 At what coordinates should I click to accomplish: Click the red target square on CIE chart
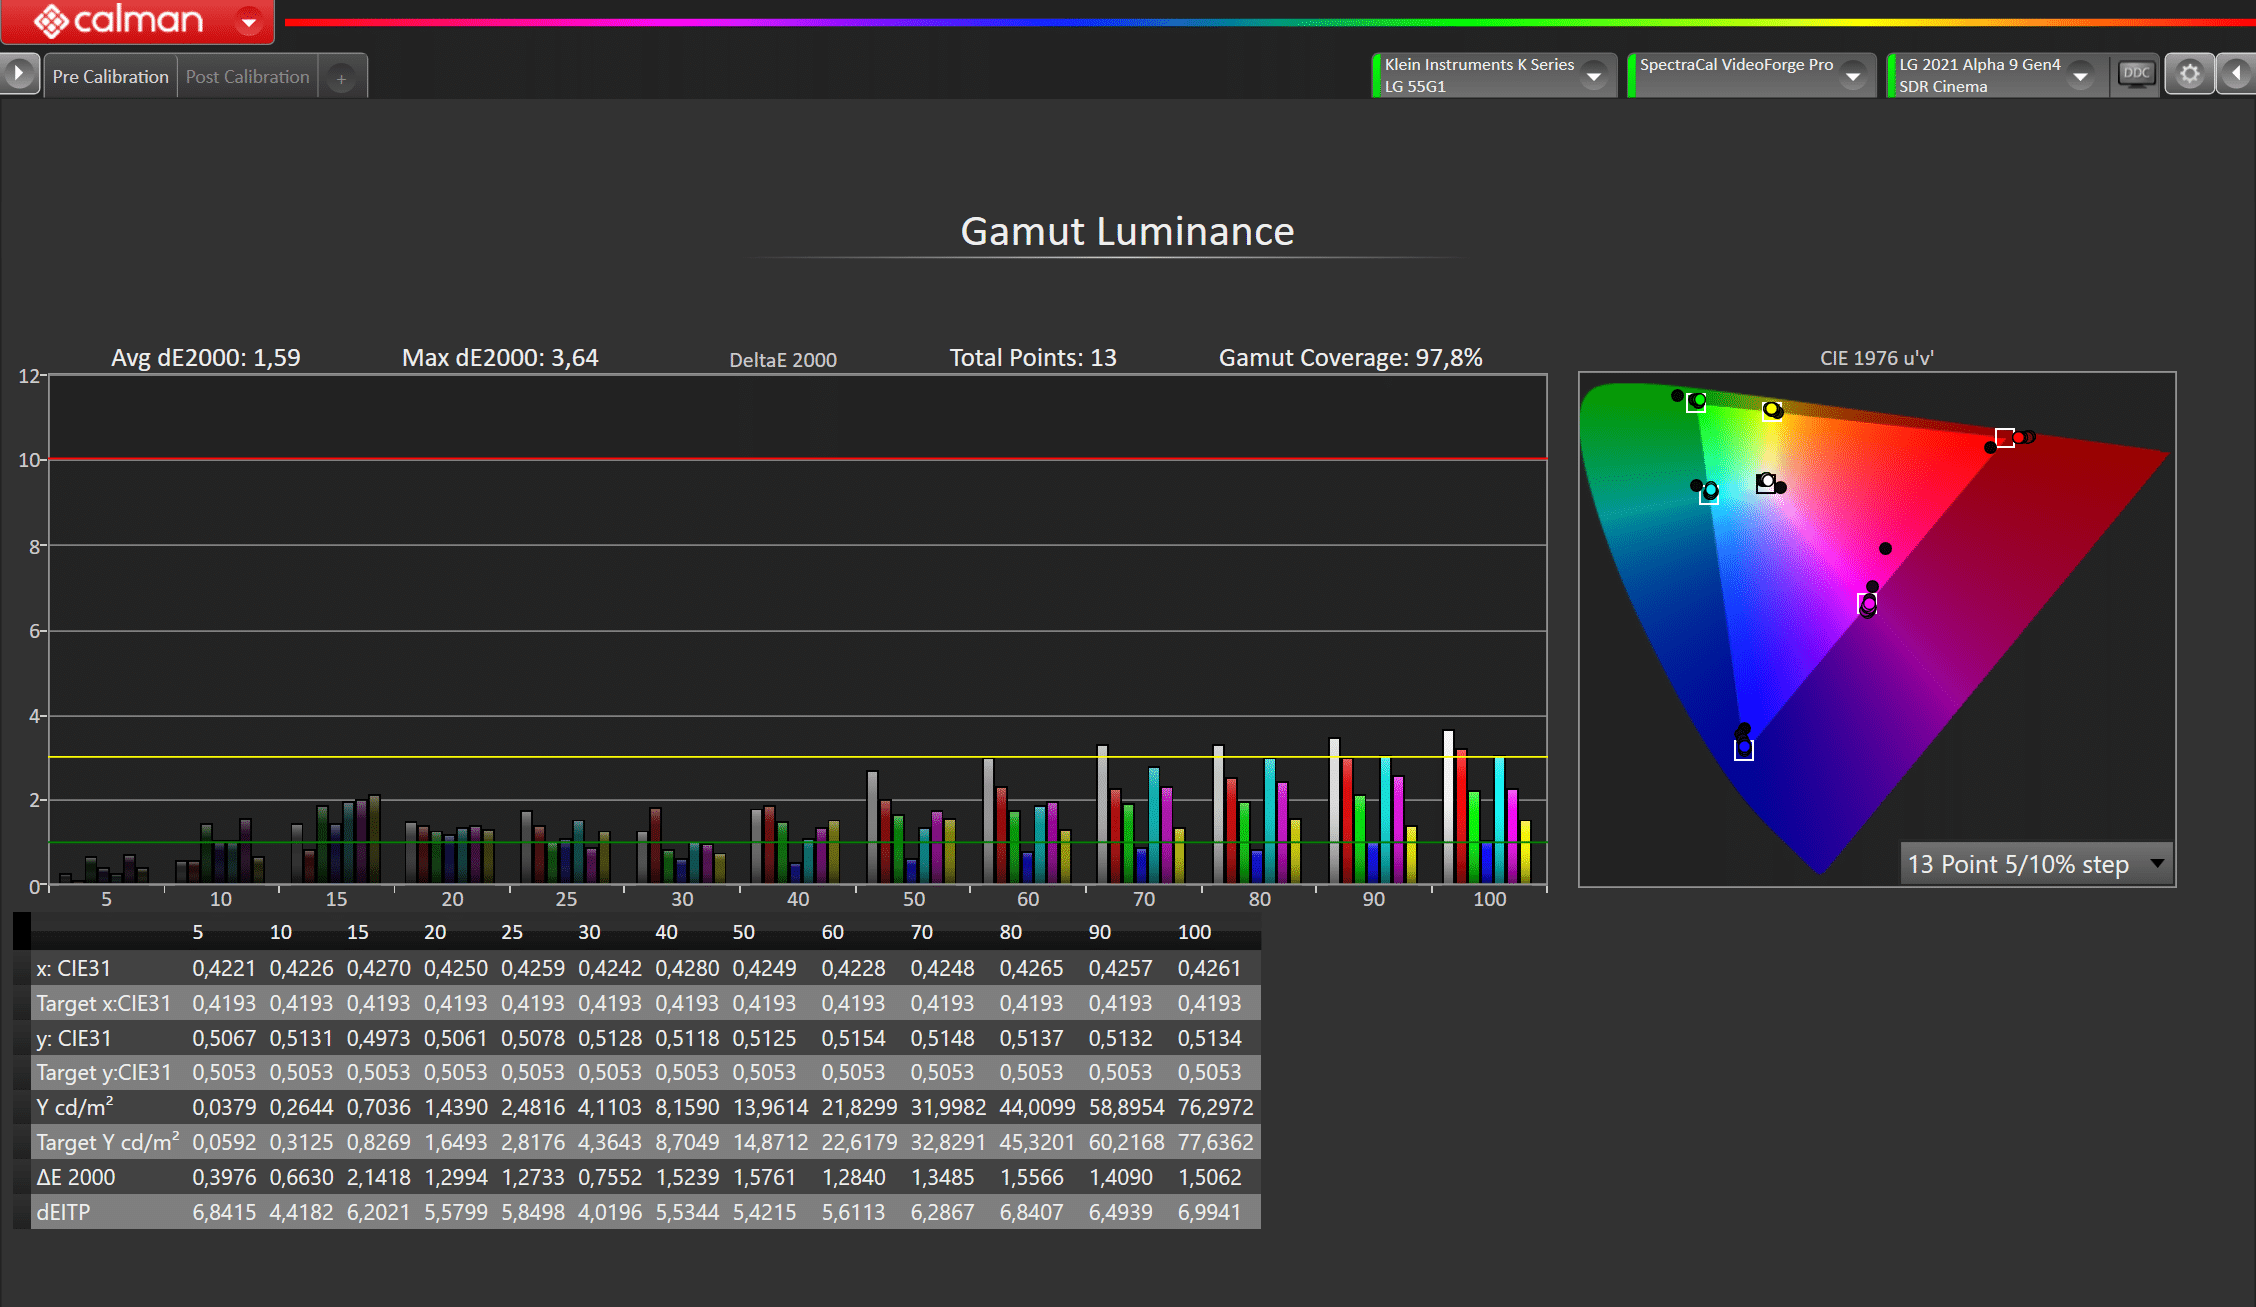pos(2004,437)
